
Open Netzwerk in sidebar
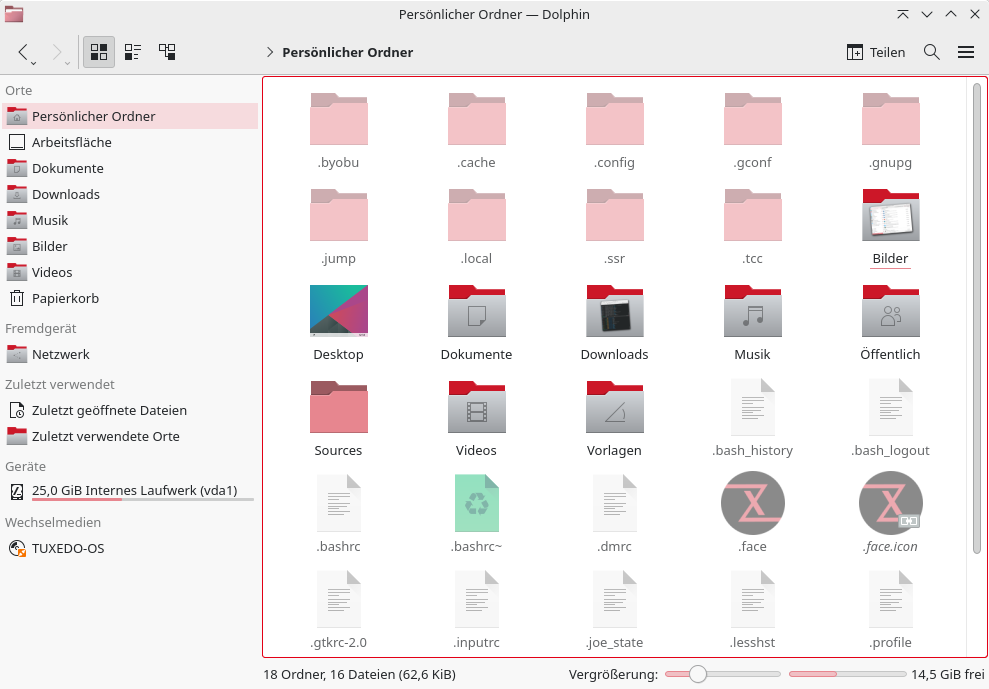click(x=130, y=354)
